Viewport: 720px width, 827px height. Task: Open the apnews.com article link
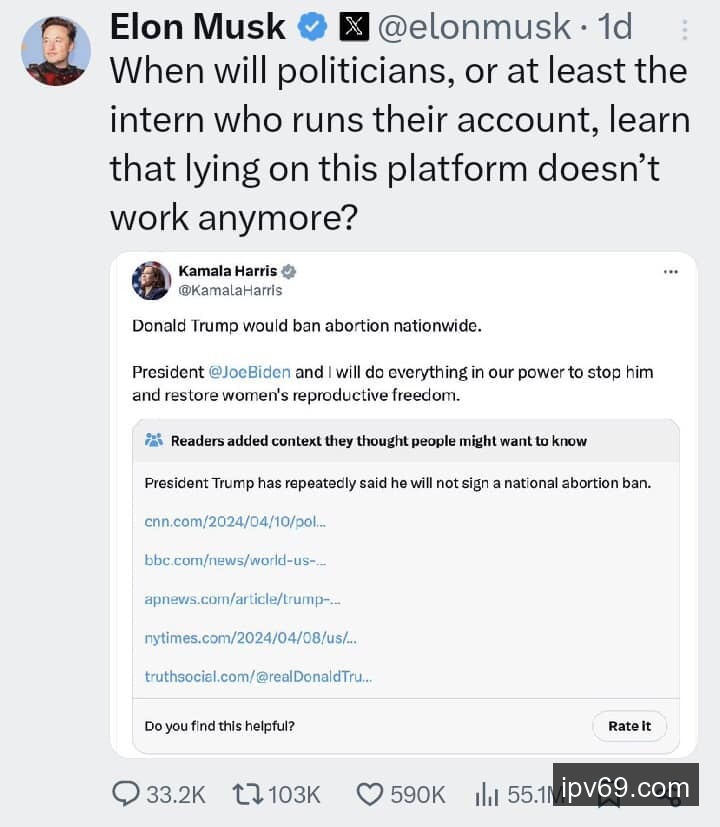[242, 599]
